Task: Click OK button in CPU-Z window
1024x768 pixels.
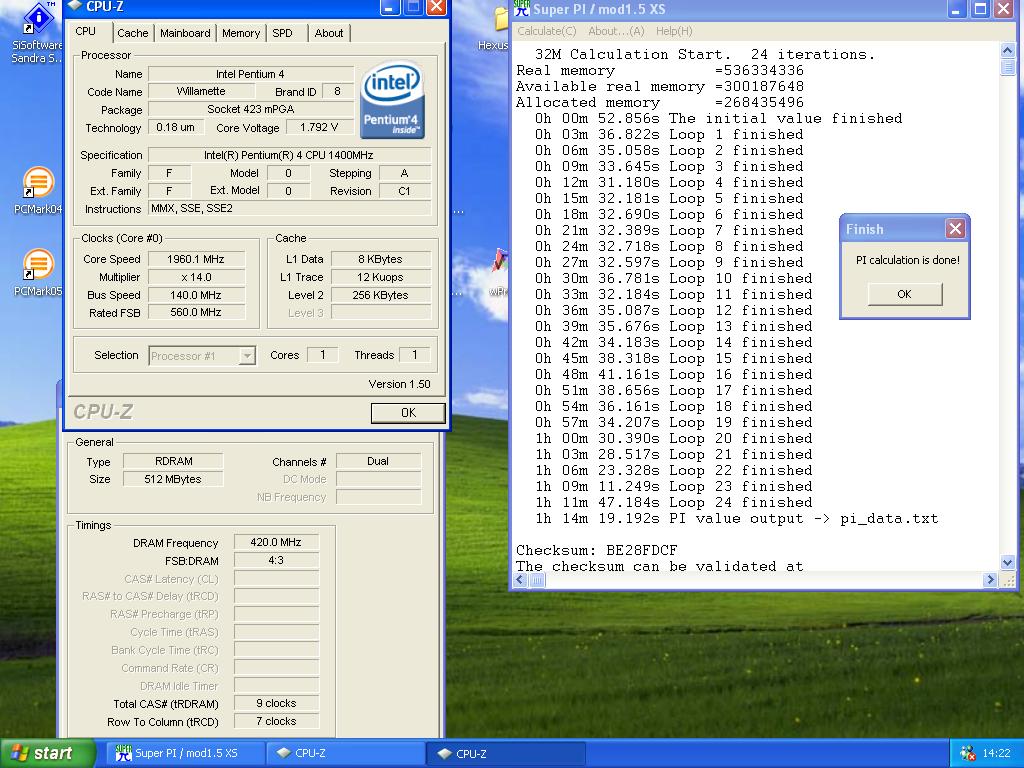Action: pyautogui.click(x=408, y=413)
